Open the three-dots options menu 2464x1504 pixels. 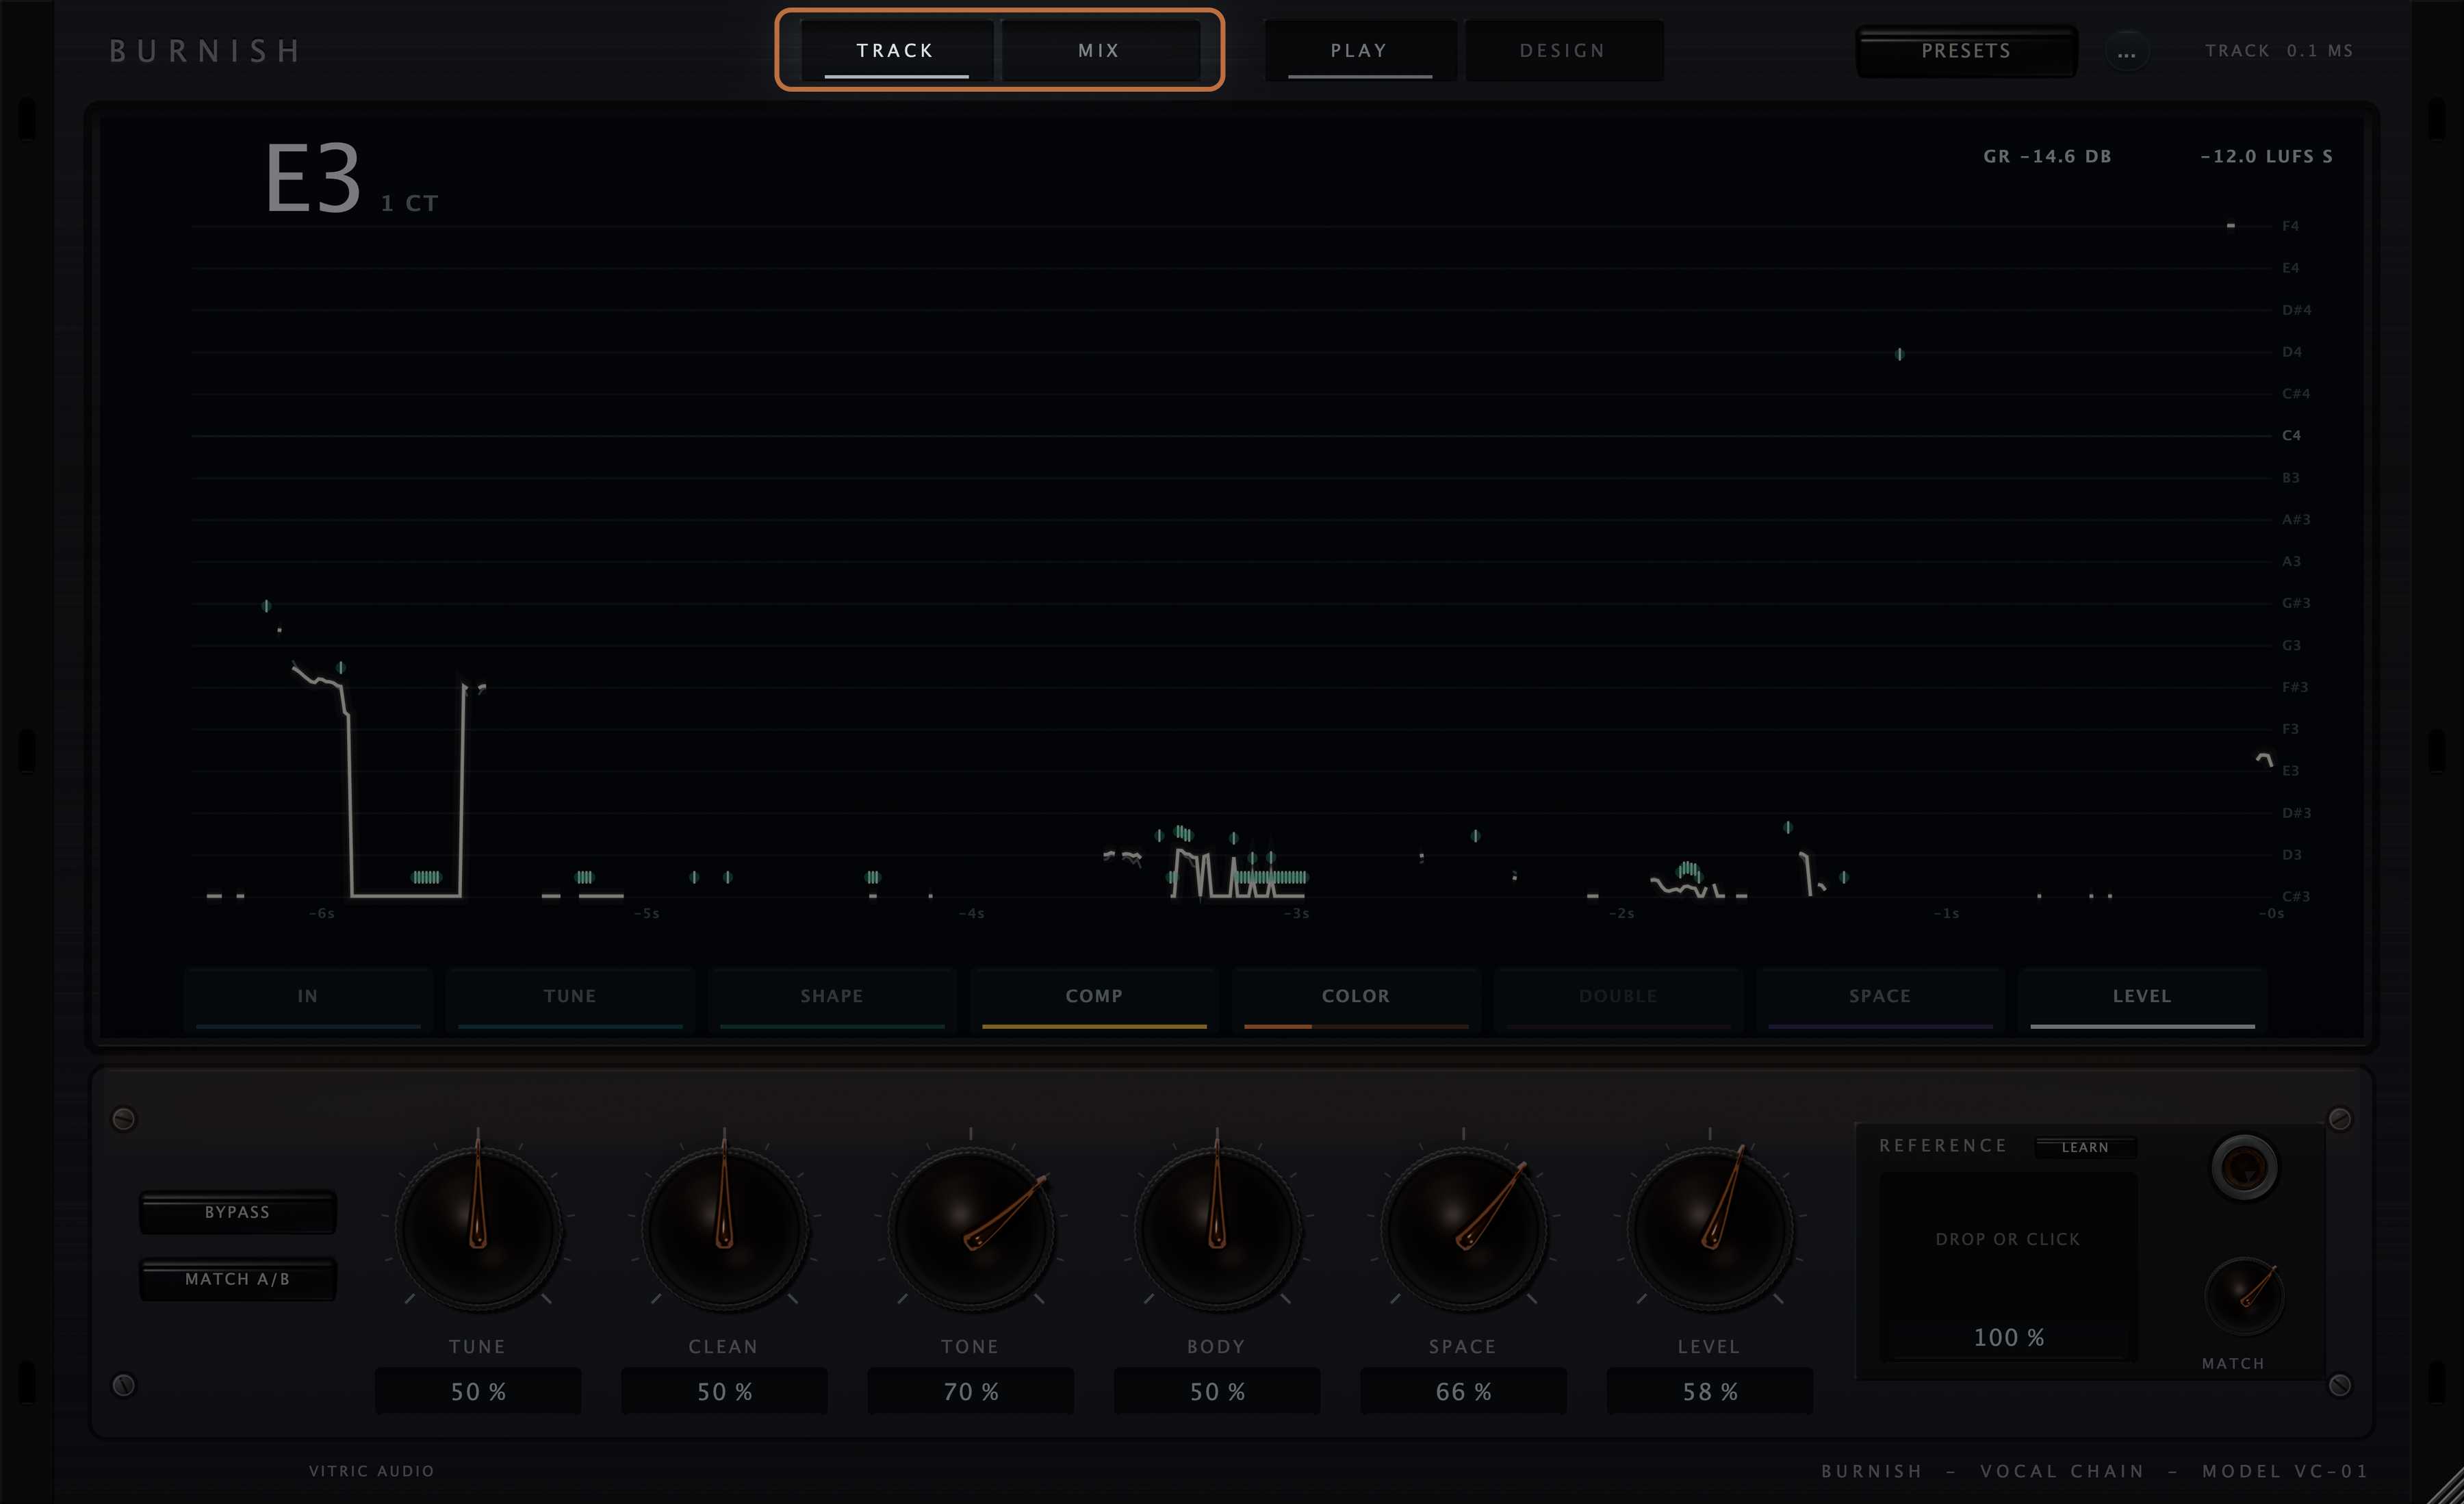tap(2127, 52)
